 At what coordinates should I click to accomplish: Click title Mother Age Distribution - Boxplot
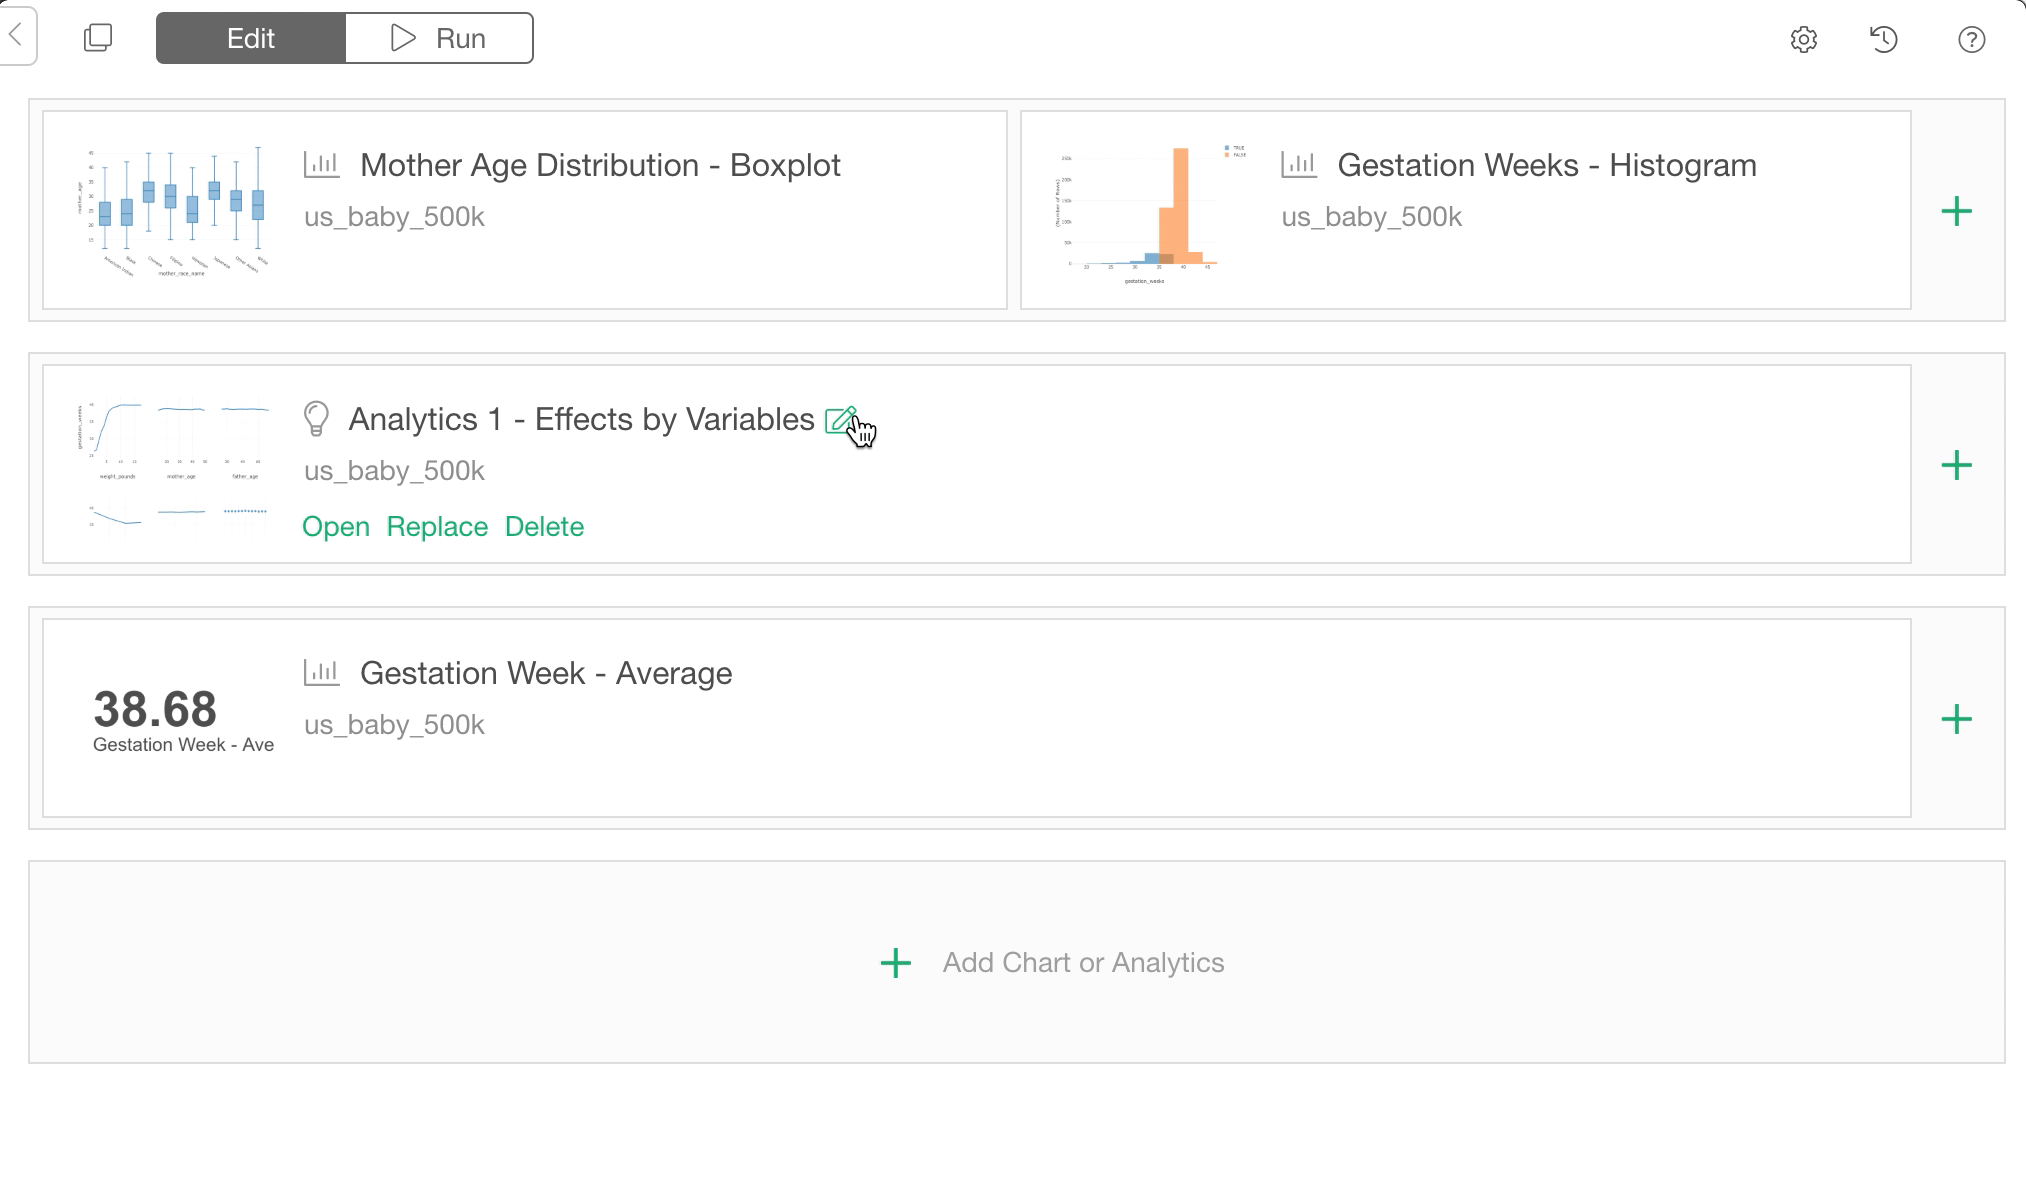pos(600,165)
